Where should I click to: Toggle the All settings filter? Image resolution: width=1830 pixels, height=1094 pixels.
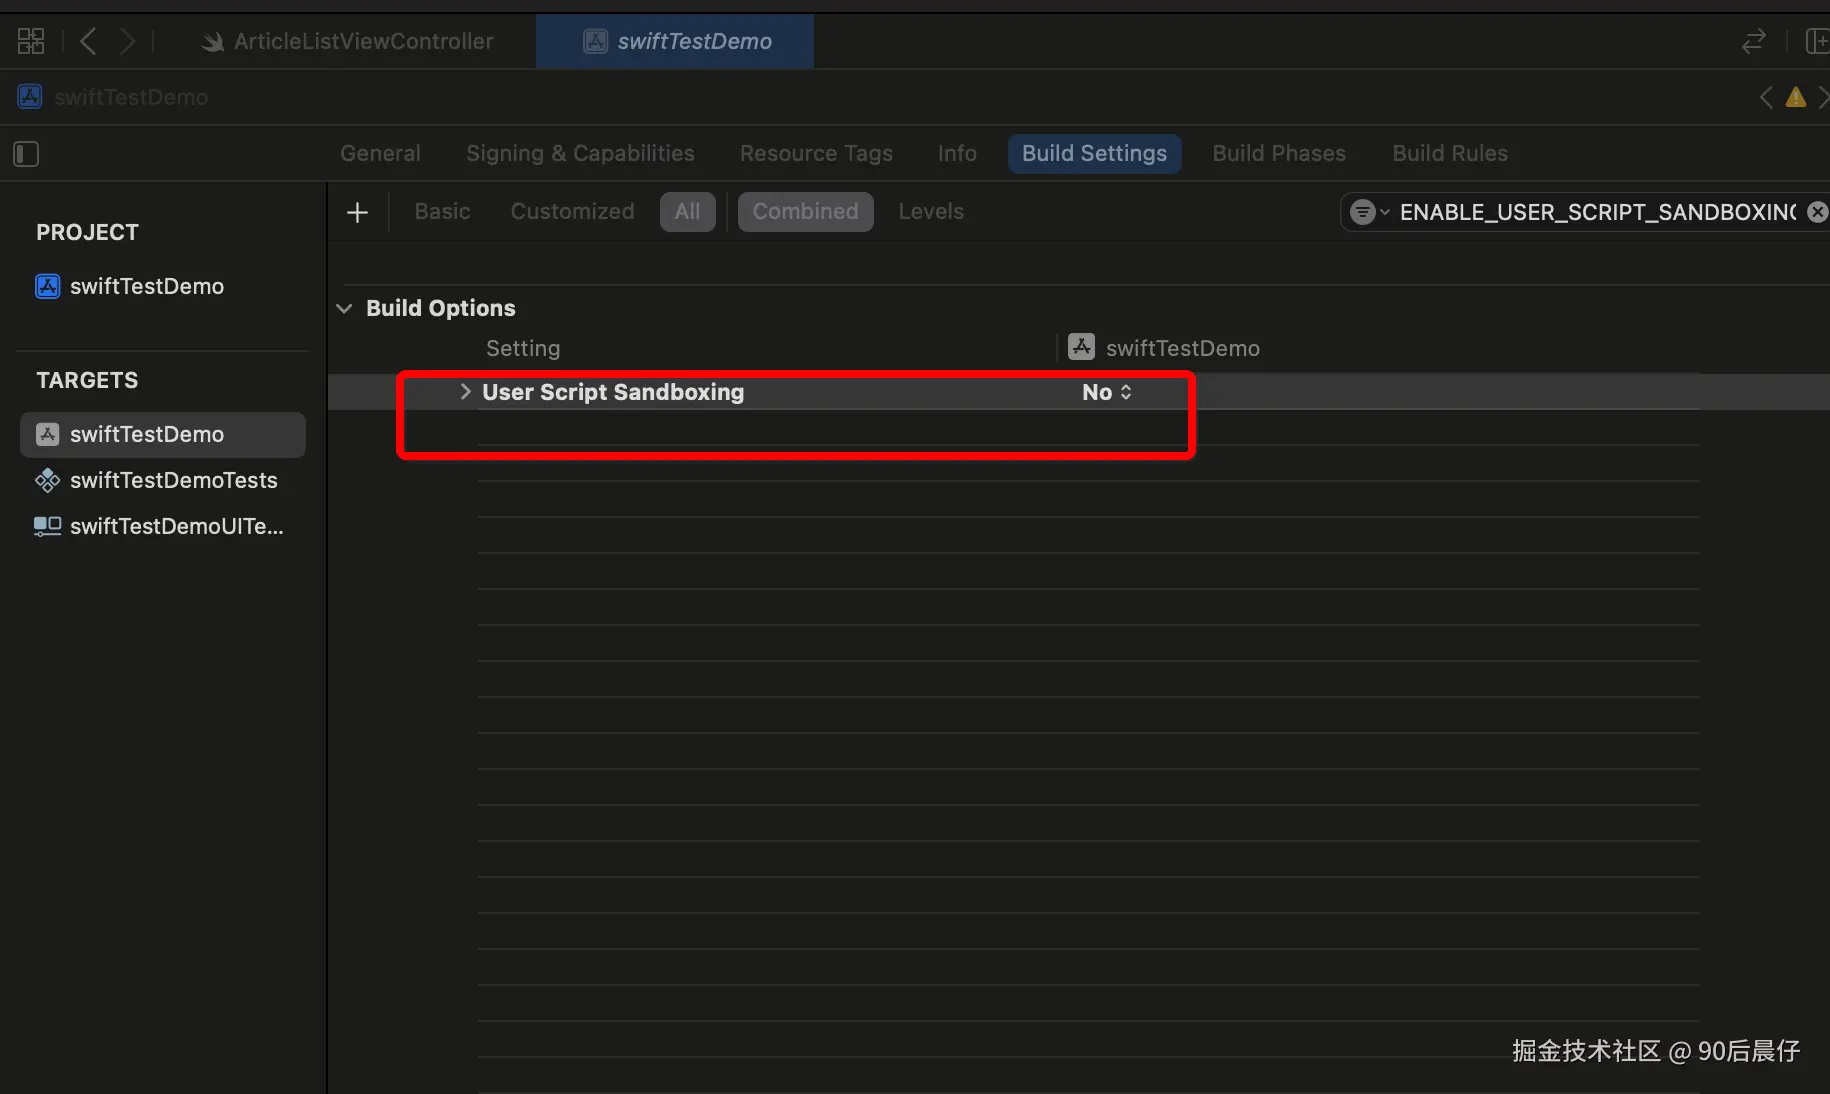click(x=687, y=211)
